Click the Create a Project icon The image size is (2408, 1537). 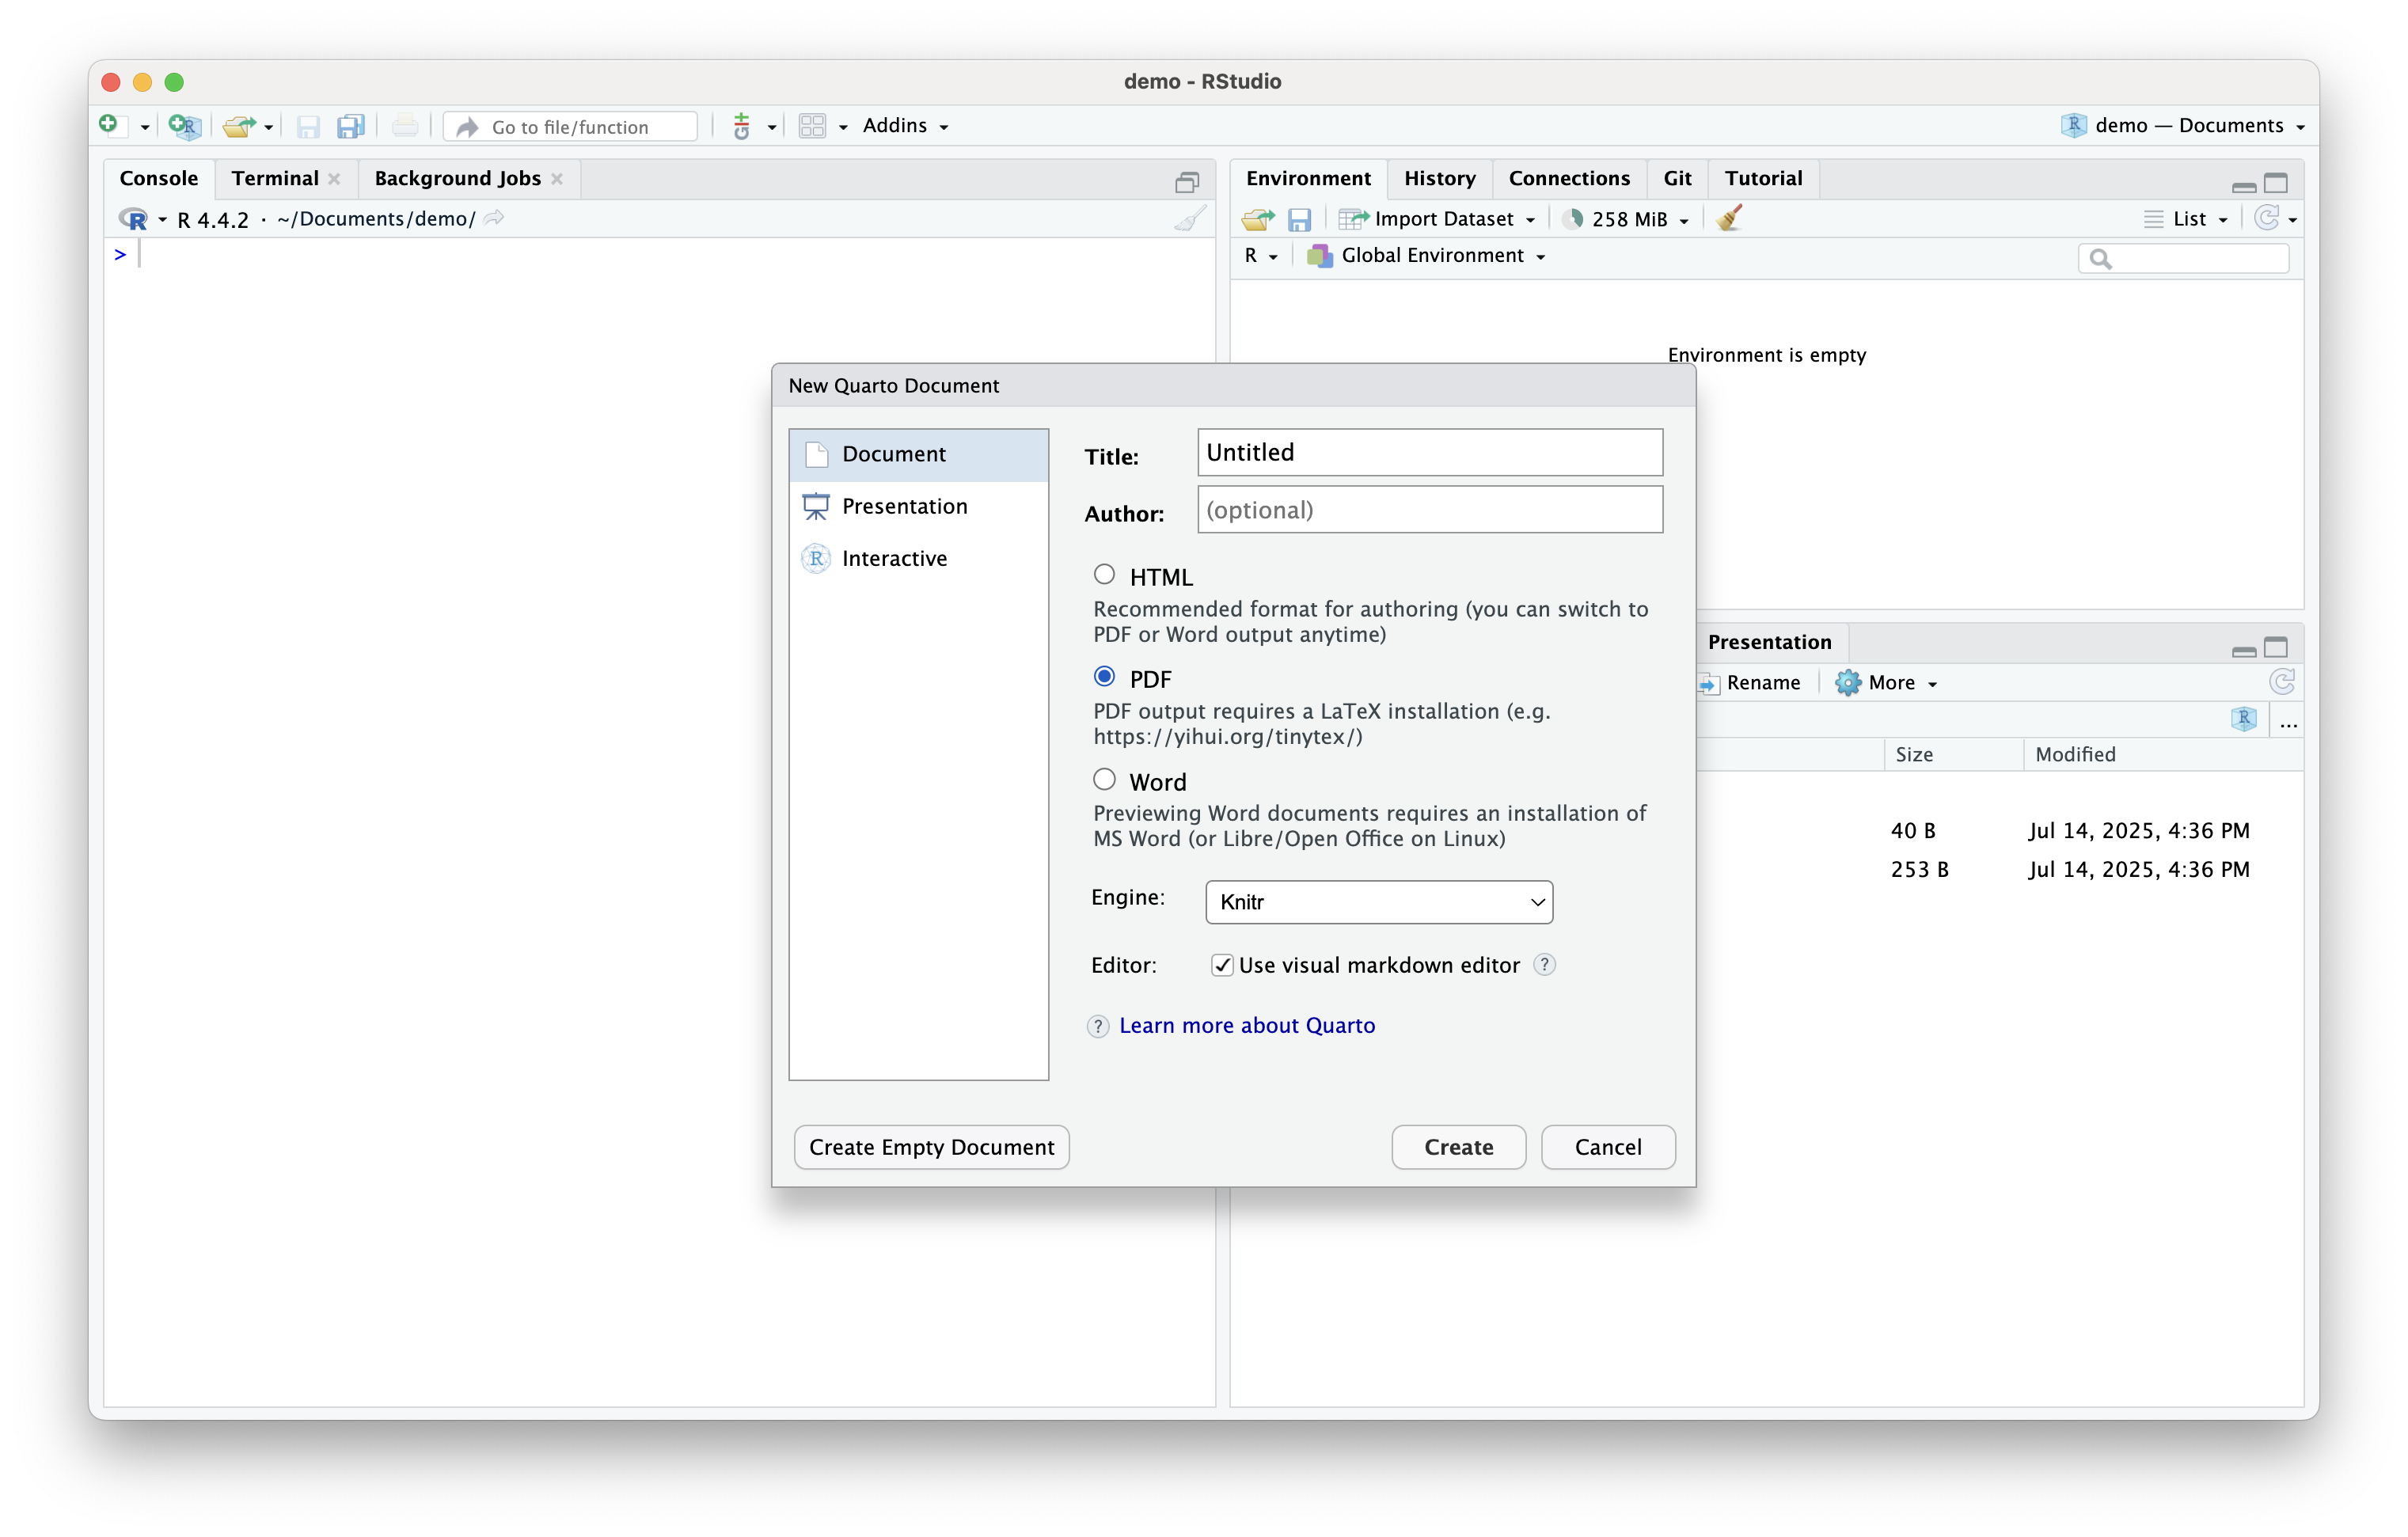(x=185, y=126)
